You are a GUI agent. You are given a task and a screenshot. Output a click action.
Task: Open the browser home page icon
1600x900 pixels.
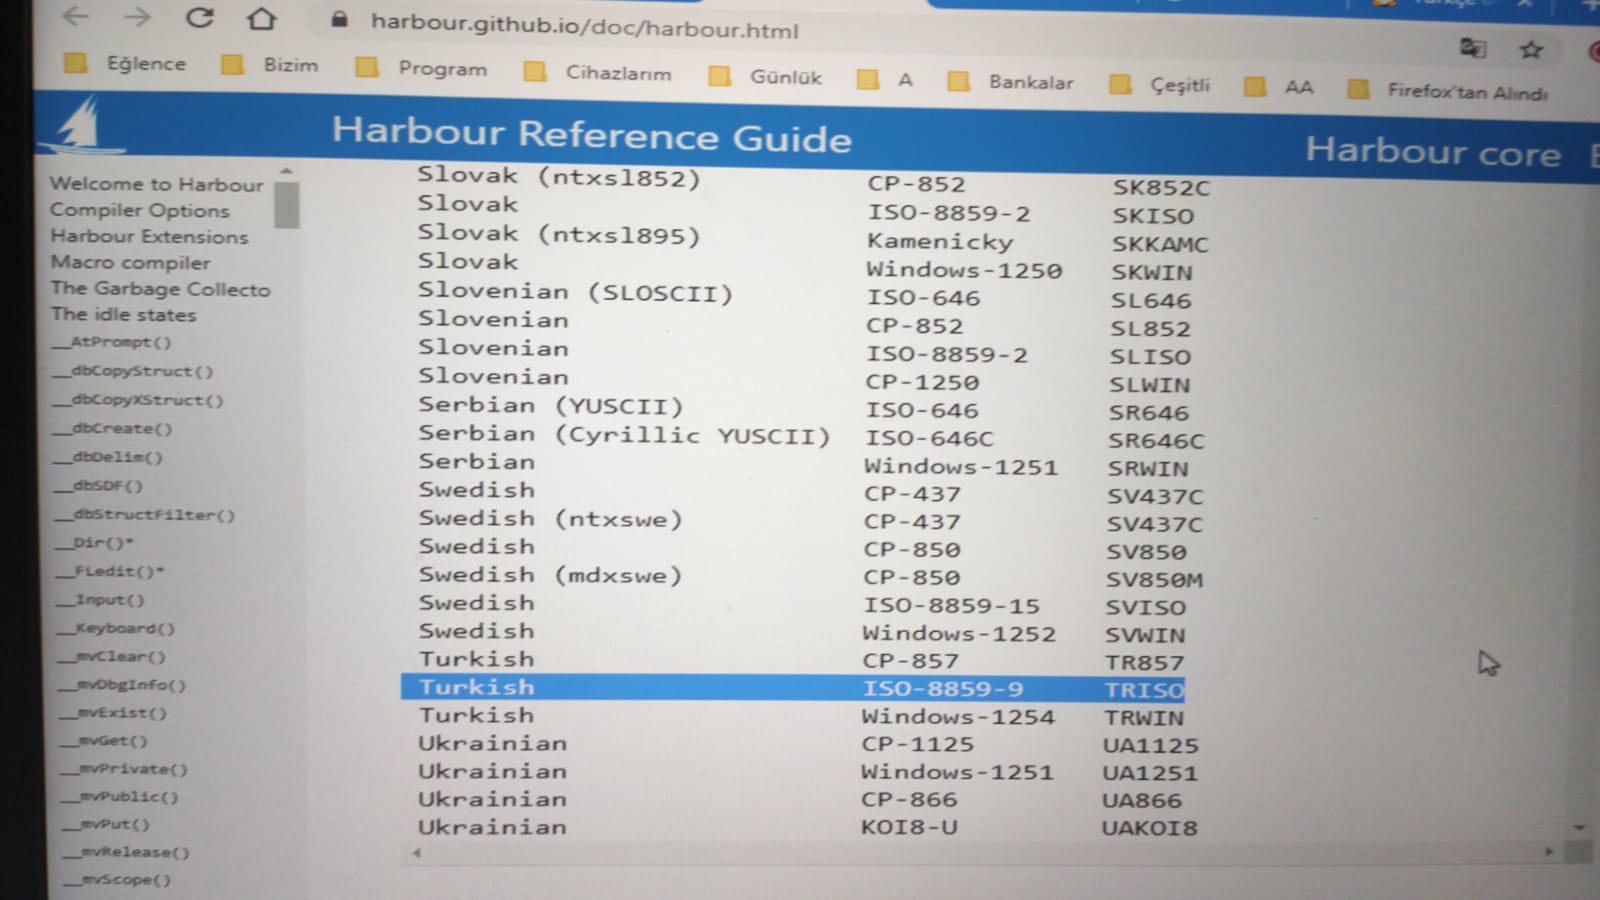coord(262,19)
